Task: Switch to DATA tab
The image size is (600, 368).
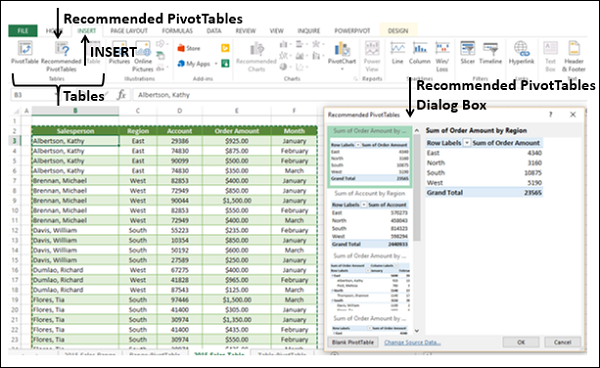Action: 214,31
